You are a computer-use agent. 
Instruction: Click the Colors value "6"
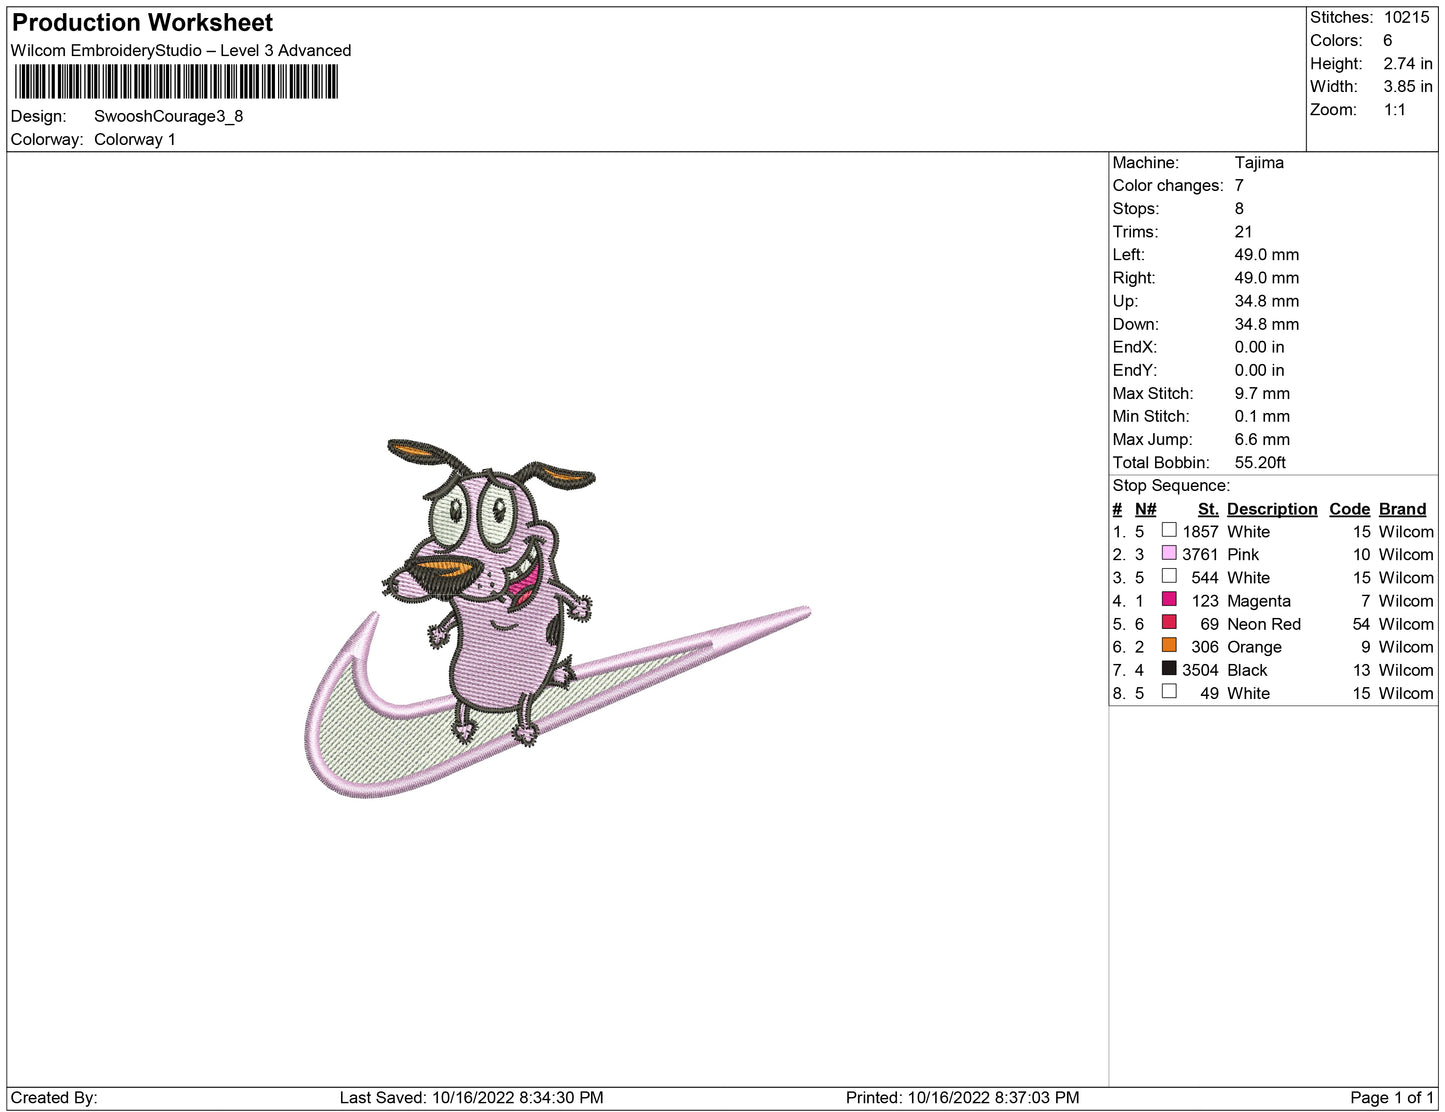click(1388, 40)
